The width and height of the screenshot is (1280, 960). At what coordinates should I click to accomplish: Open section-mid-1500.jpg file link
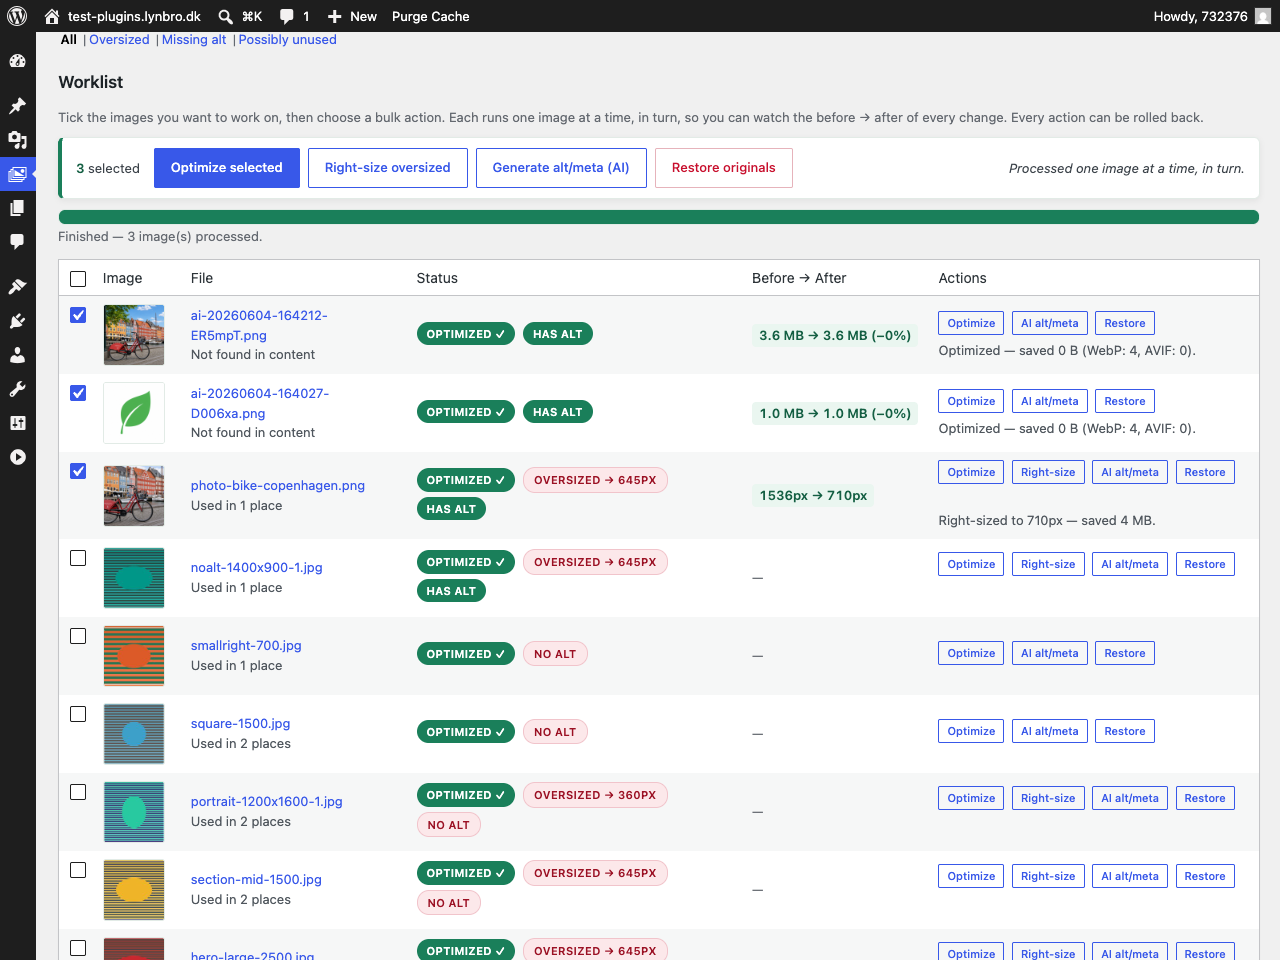[256, 879]
